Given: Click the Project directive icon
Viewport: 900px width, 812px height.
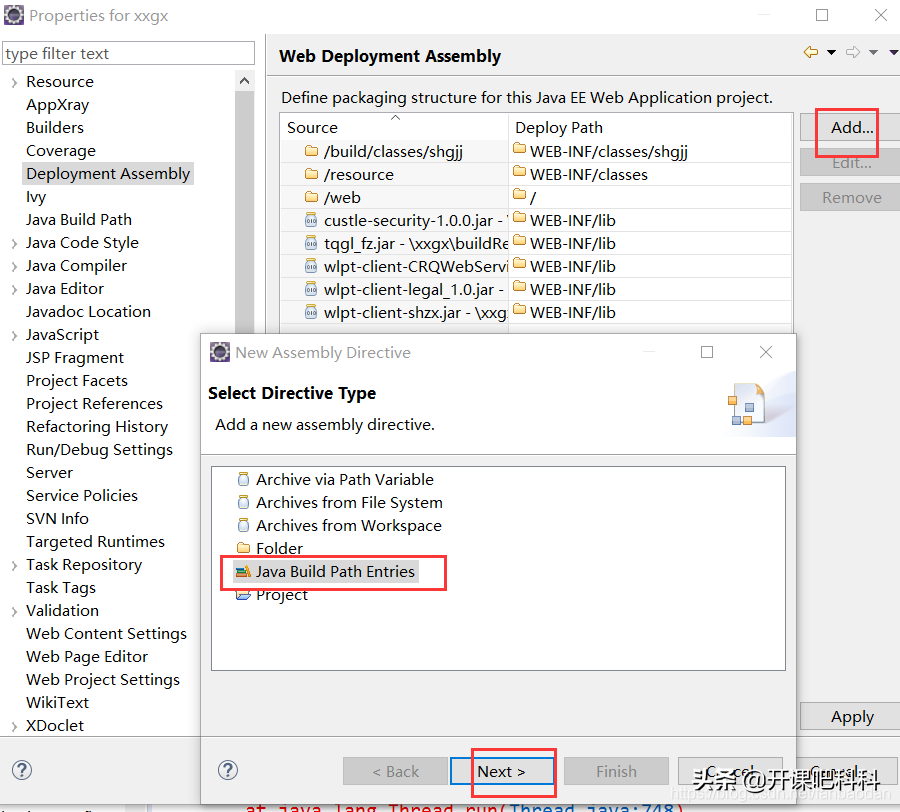Looking at the screenshot, I should pyautogui.click(x=243, y=595).
